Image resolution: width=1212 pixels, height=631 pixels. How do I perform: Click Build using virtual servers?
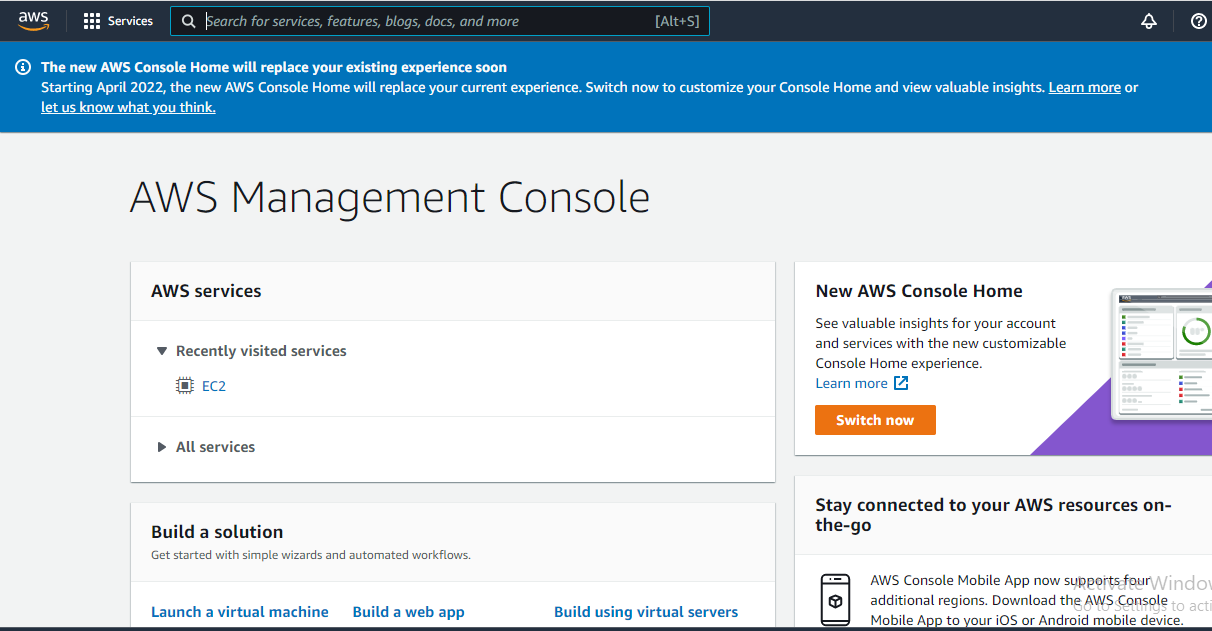pyautogui.click(x=646, y=611)
